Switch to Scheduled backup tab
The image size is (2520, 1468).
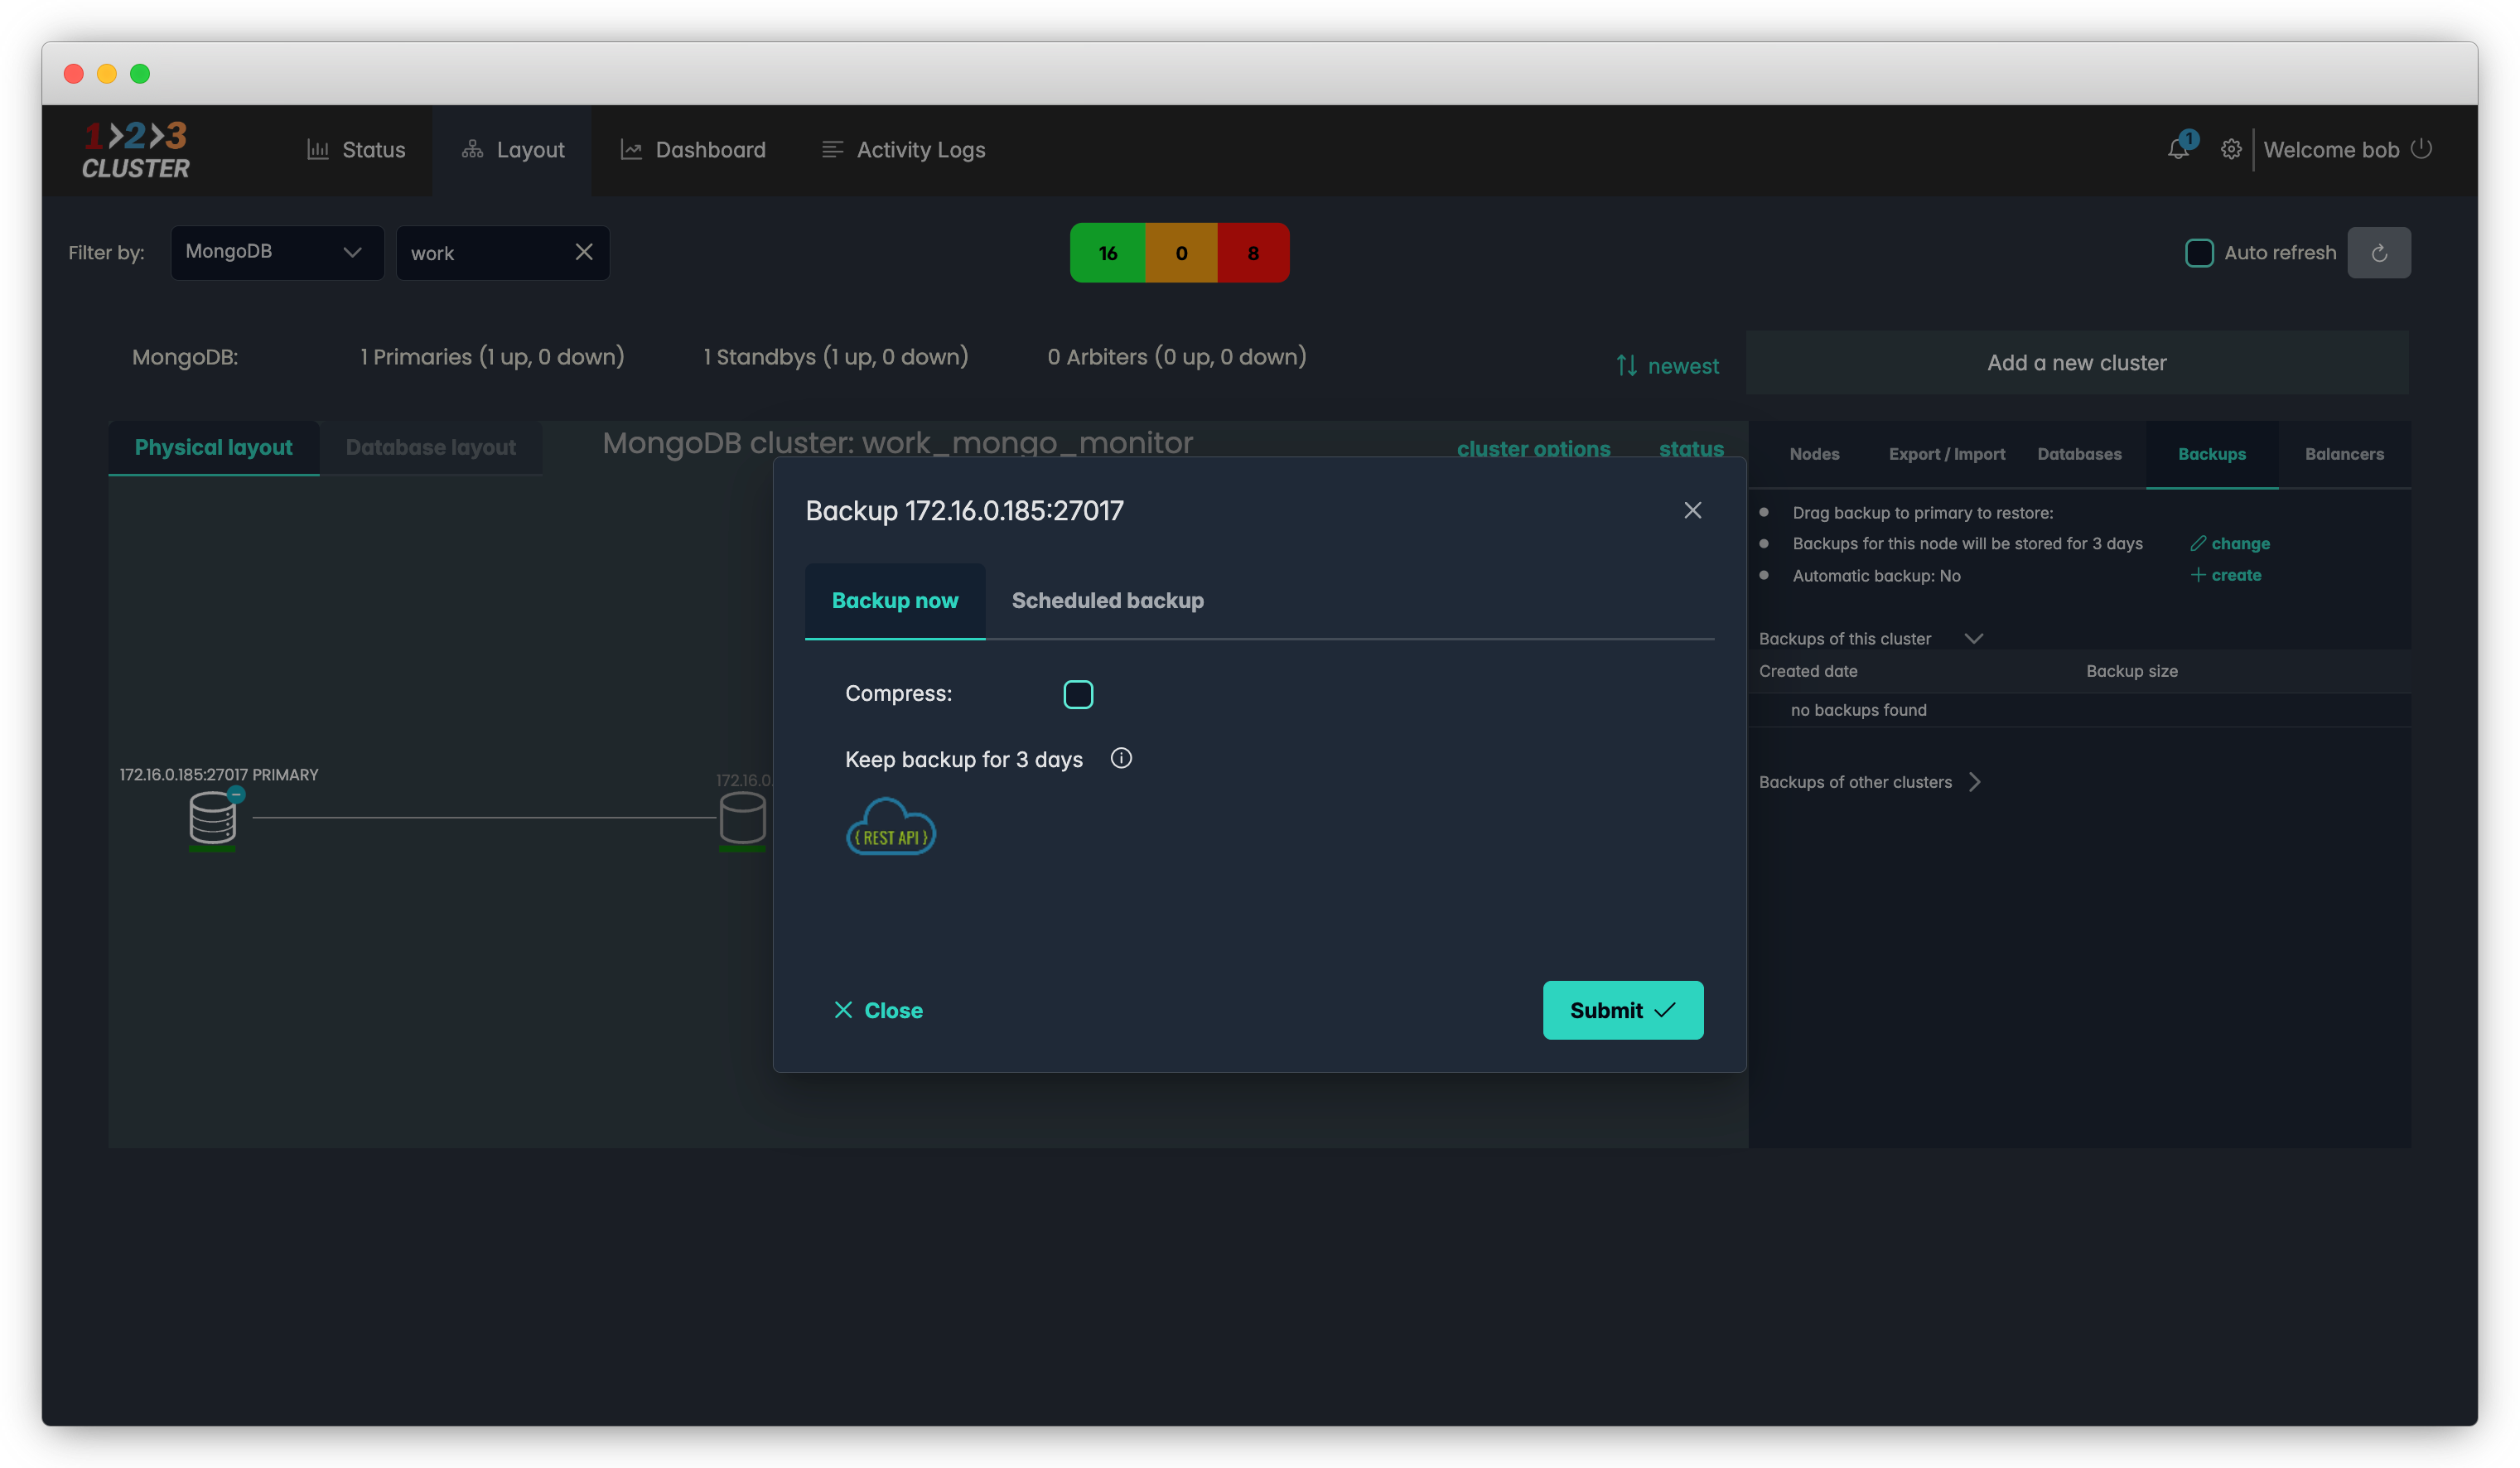point(1107,600)
